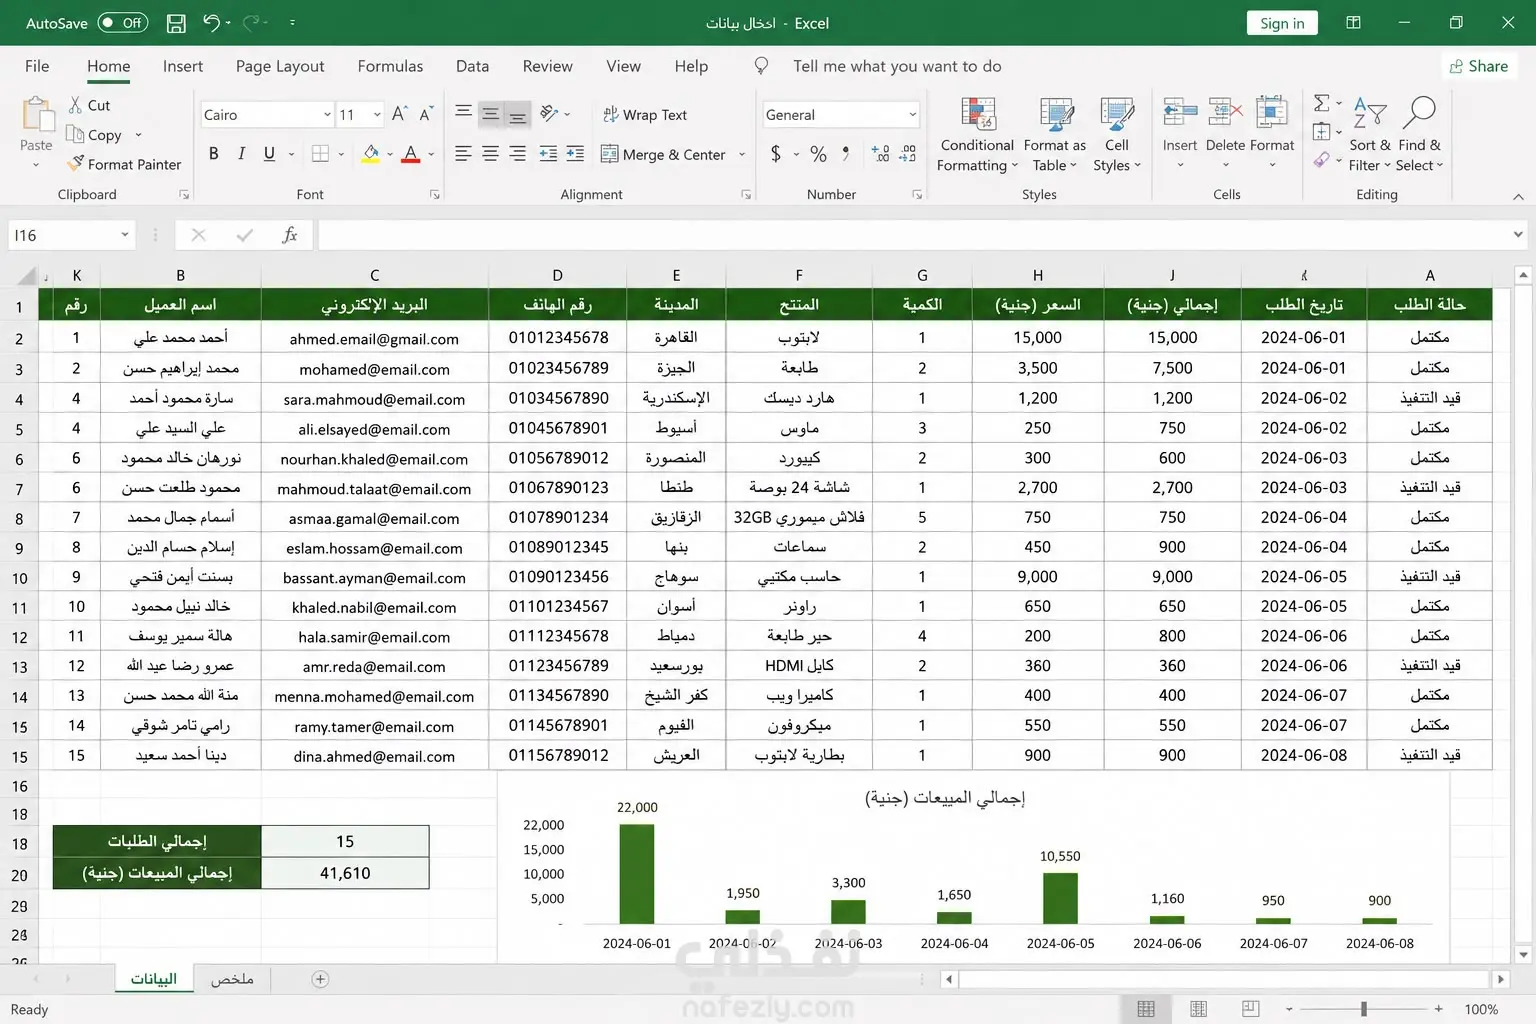The image size is (1536, 1024).
Task: Click the Increase Decimal icon
Action: pos(880,154)
